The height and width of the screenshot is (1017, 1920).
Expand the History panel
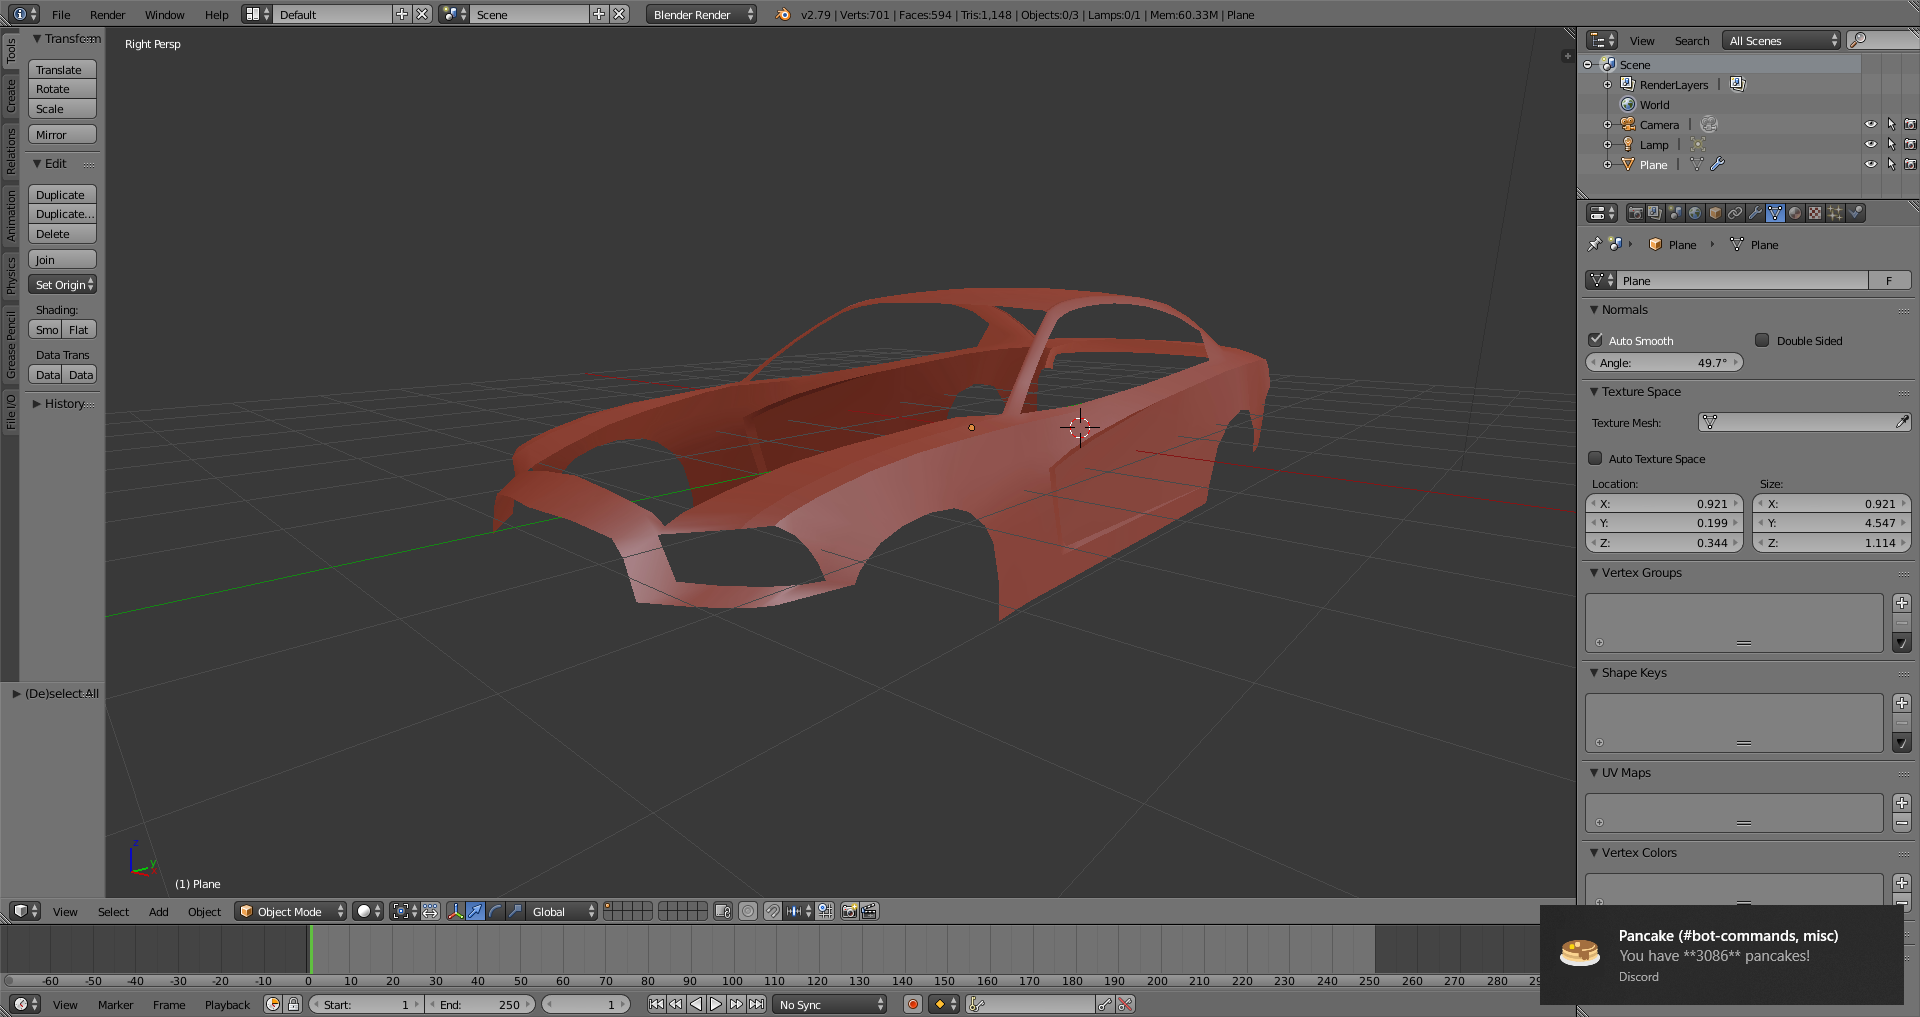coord(37,404)
